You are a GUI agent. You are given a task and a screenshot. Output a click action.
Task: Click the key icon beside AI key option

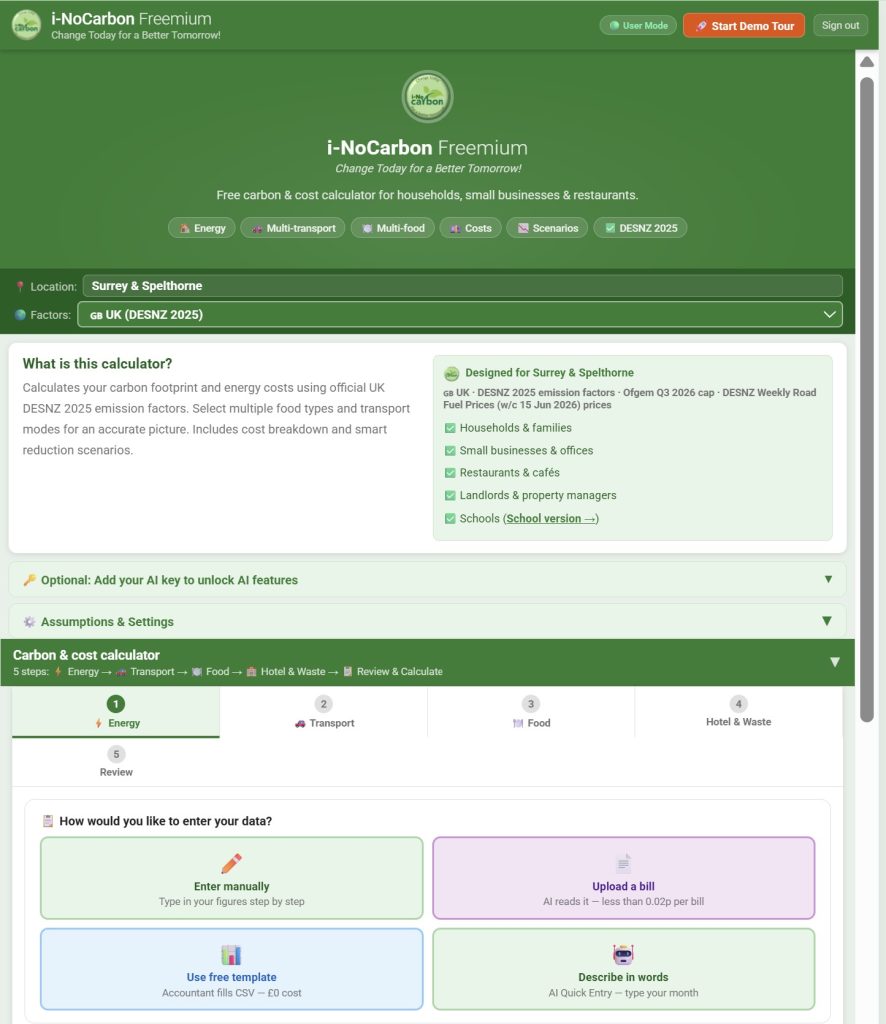pyautogui.click(x=29, y=580)
